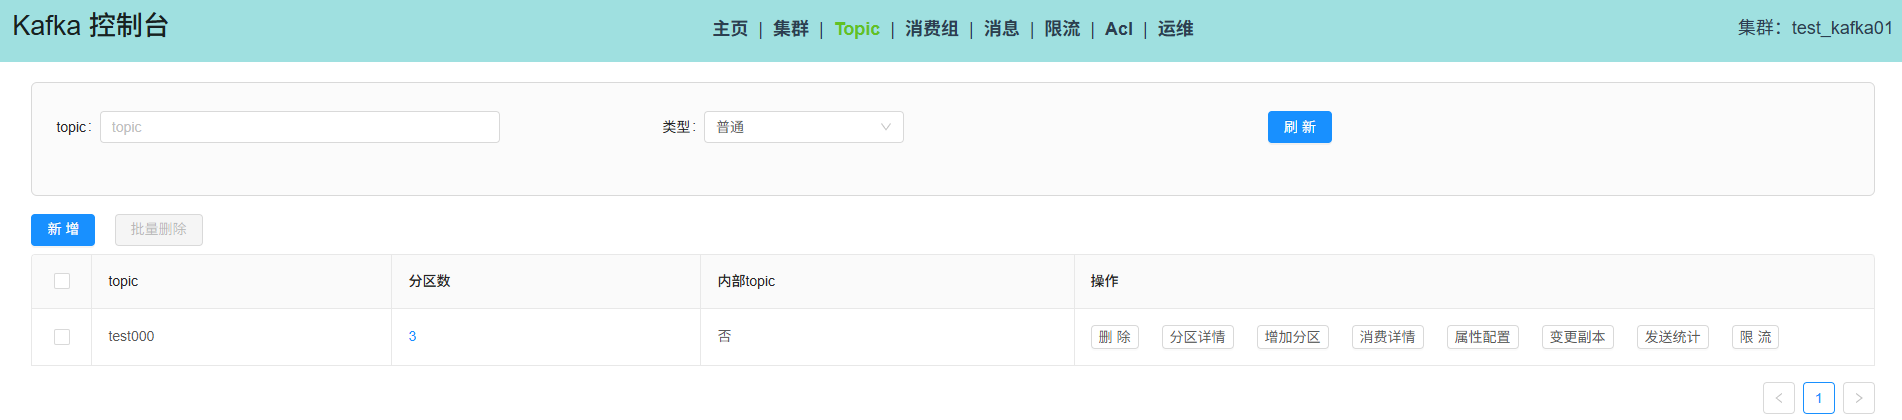Open the 运维 menu

[1175, 29]
